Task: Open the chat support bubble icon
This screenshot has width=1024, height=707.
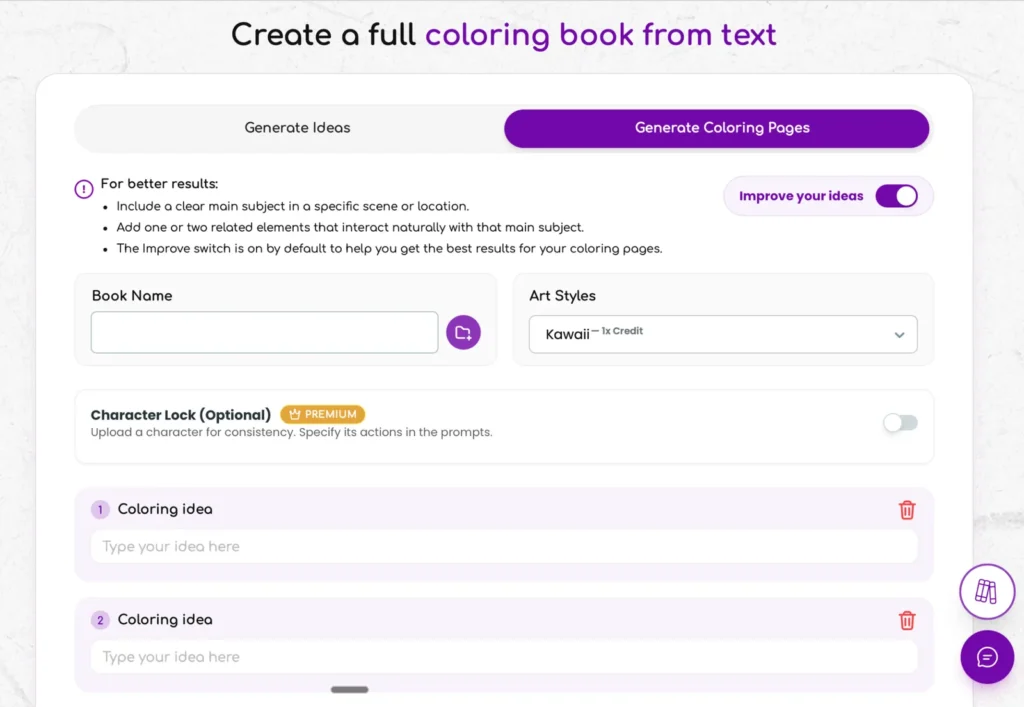Action: pos(986,657)
